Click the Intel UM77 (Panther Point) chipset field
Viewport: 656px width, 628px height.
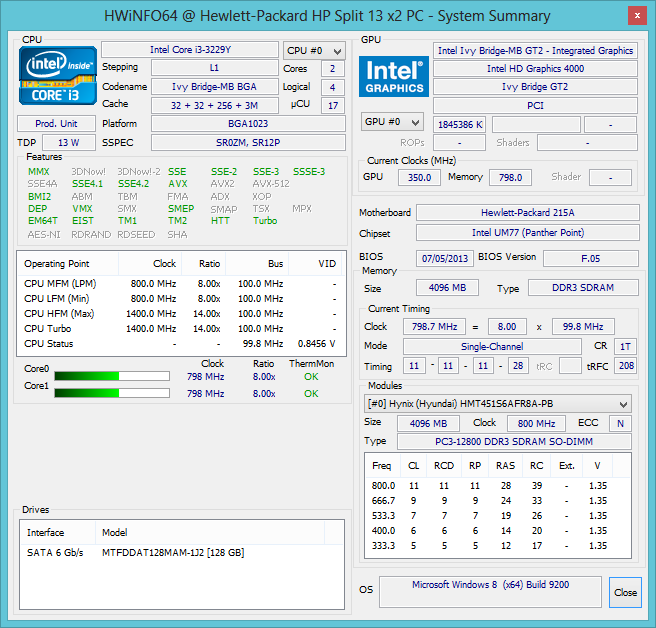[x=528, y=233]
